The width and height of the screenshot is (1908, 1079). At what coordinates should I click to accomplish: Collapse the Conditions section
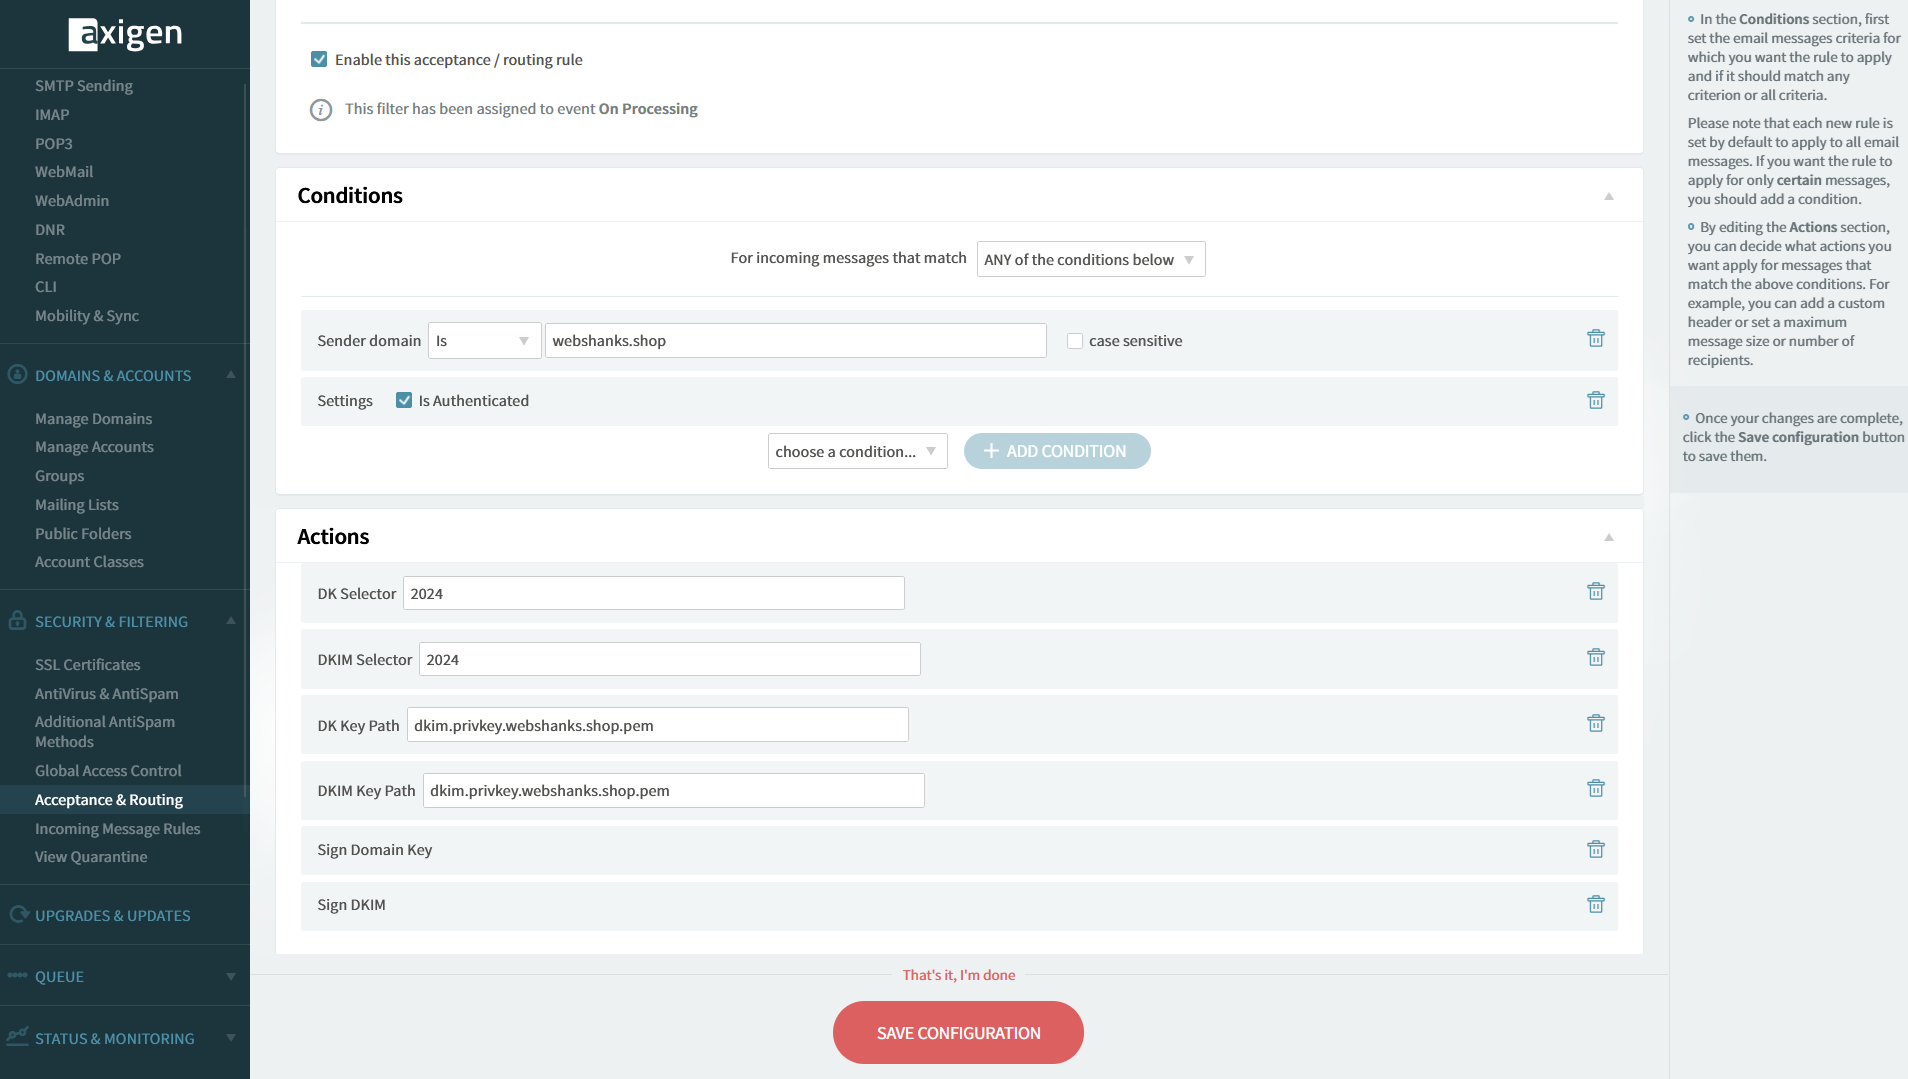point(1609,196)
